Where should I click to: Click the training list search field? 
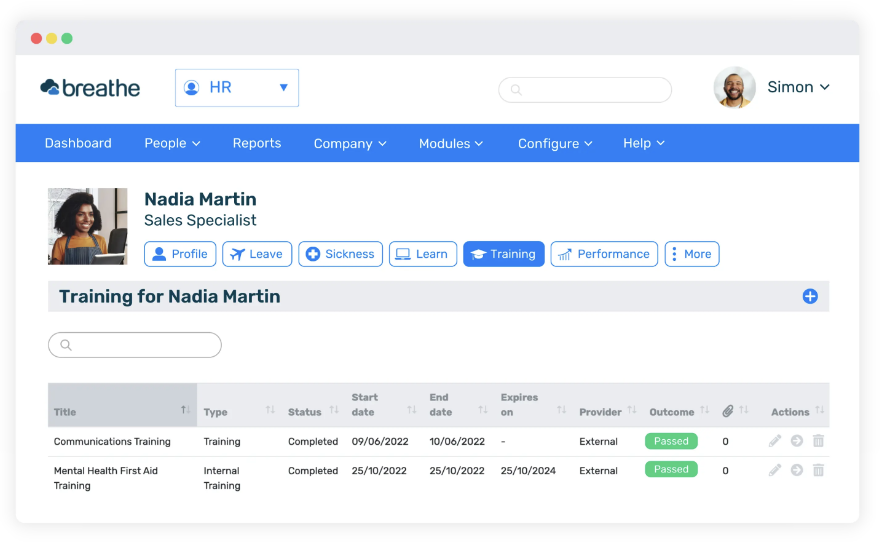[x=135, y=345]
